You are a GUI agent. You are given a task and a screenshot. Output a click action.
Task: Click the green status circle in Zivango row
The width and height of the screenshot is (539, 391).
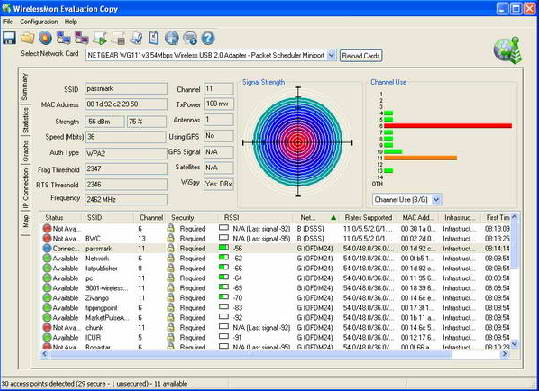click(x=47, y=298)
